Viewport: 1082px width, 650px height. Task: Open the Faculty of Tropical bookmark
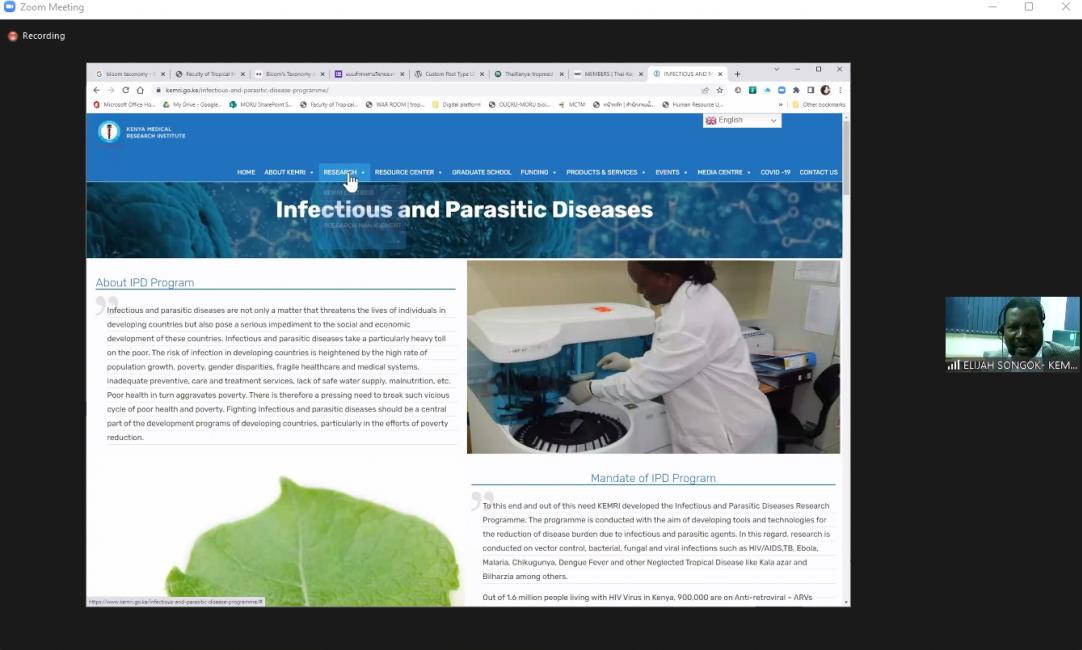pyautogui.click(x=329, y=105)
